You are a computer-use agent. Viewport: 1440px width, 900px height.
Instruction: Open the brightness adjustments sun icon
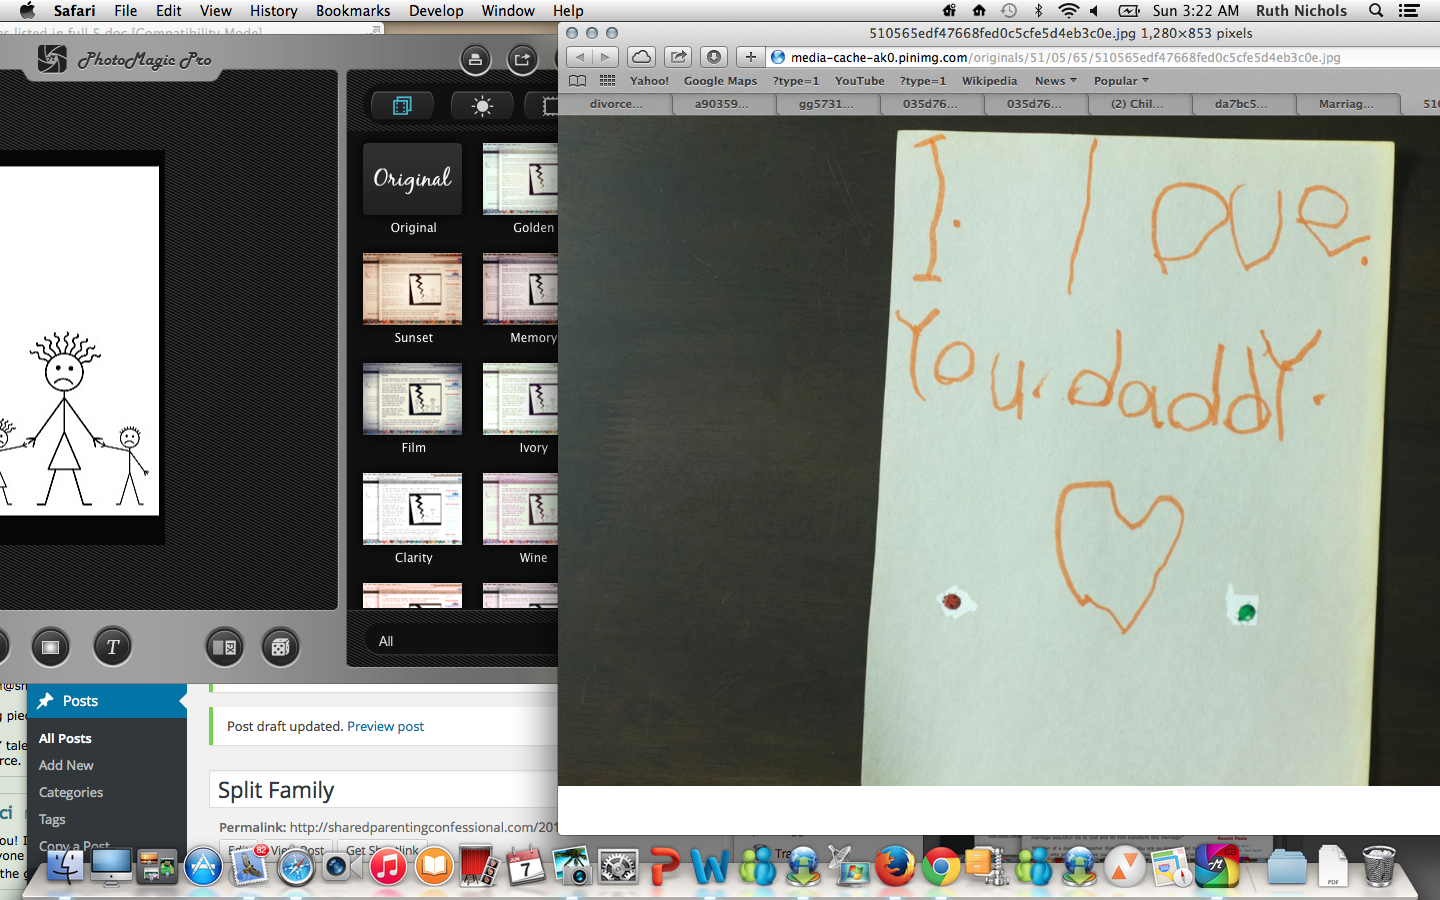482,106
